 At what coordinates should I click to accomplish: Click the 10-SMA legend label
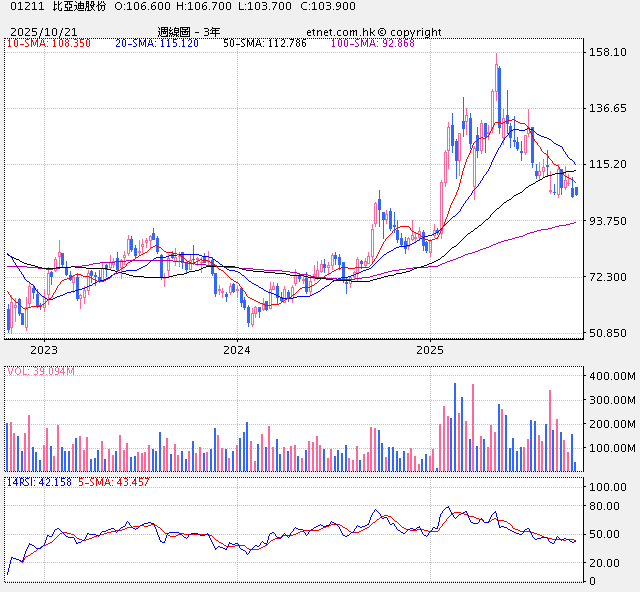(48, 44)
